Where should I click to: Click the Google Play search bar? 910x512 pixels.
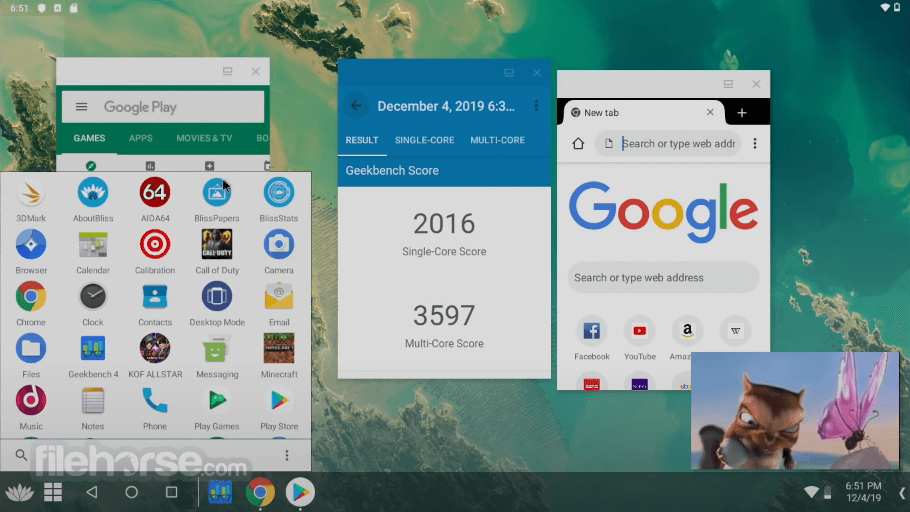(x=163, y=107)
